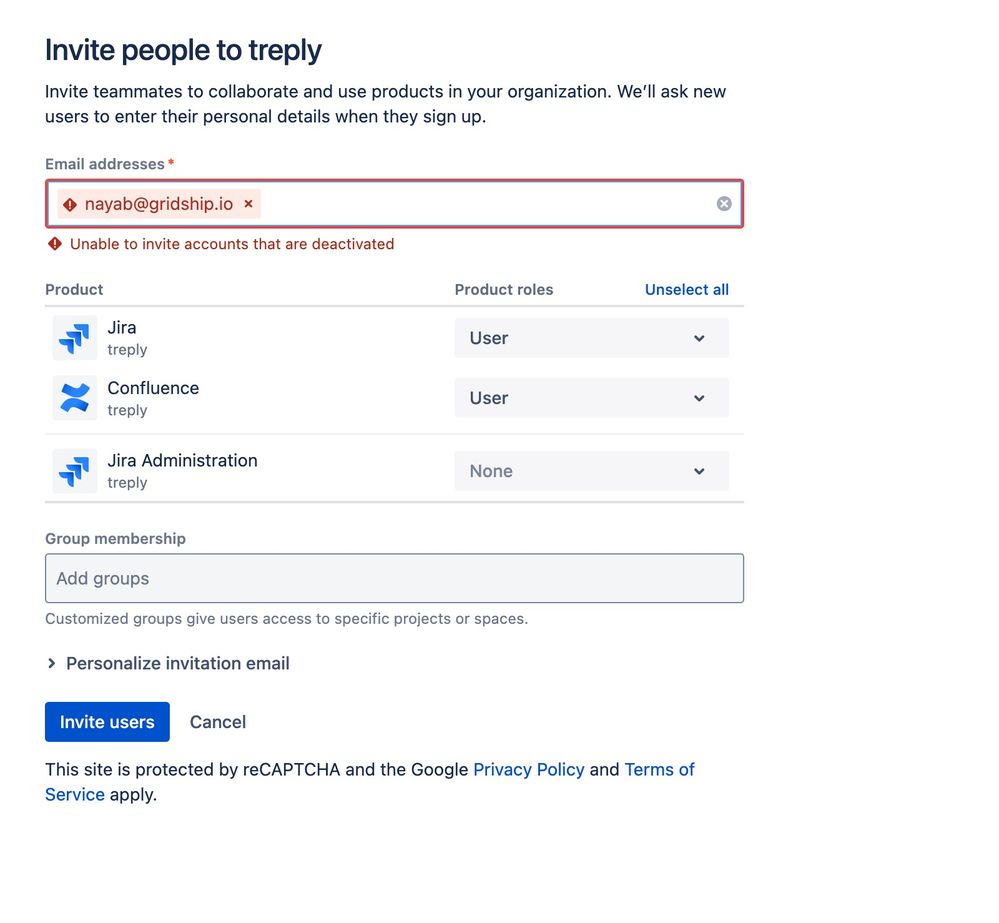Click the warning icon beside the deactivated message
The height and width of the screenshot is (923, 999).
pos(55,244)
